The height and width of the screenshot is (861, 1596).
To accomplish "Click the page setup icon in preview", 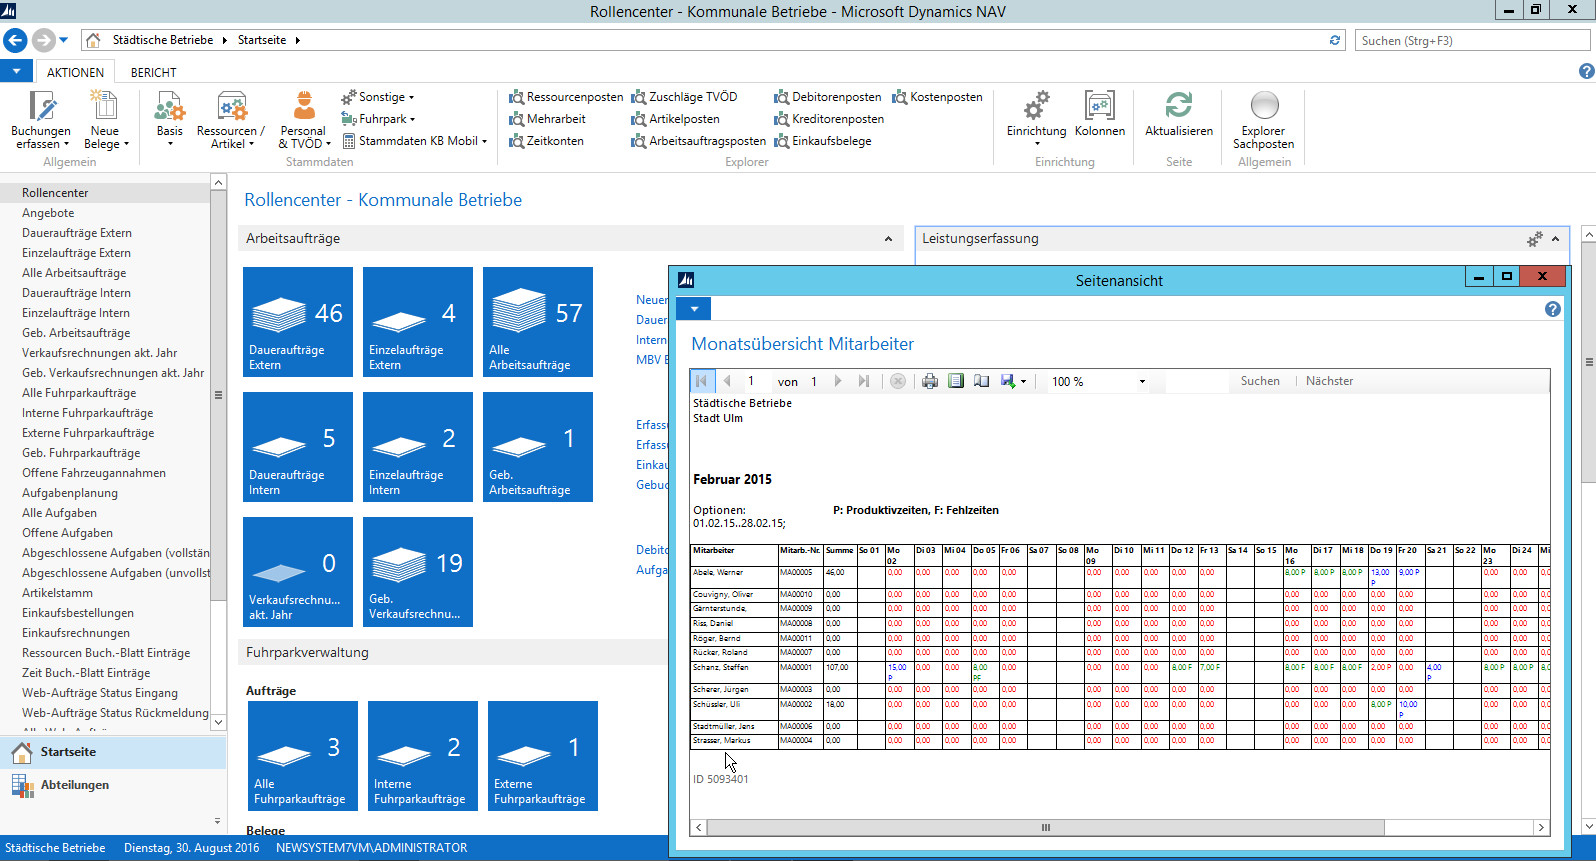I will (x=982, y=381).
